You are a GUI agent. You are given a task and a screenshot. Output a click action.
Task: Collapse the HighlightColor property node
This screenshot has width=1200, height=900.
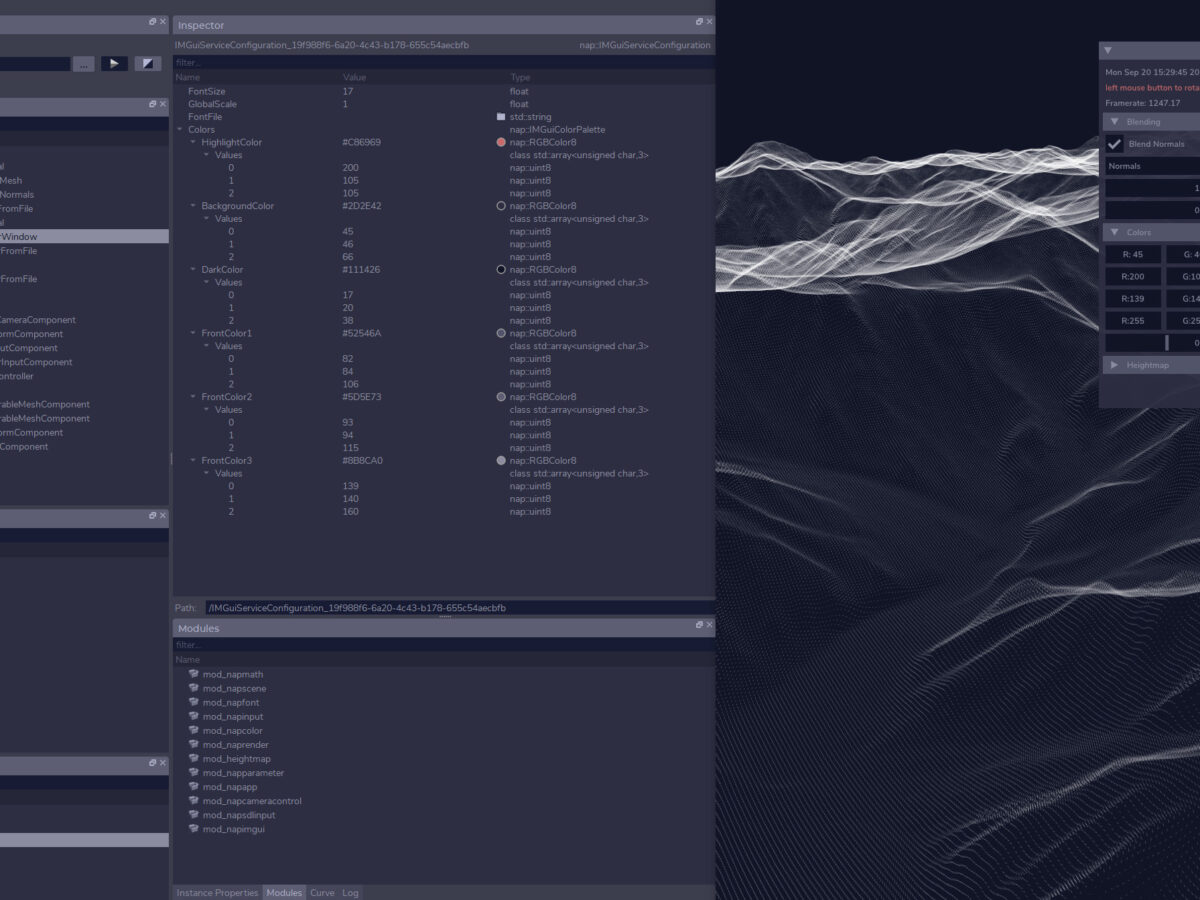pos(193,143)
